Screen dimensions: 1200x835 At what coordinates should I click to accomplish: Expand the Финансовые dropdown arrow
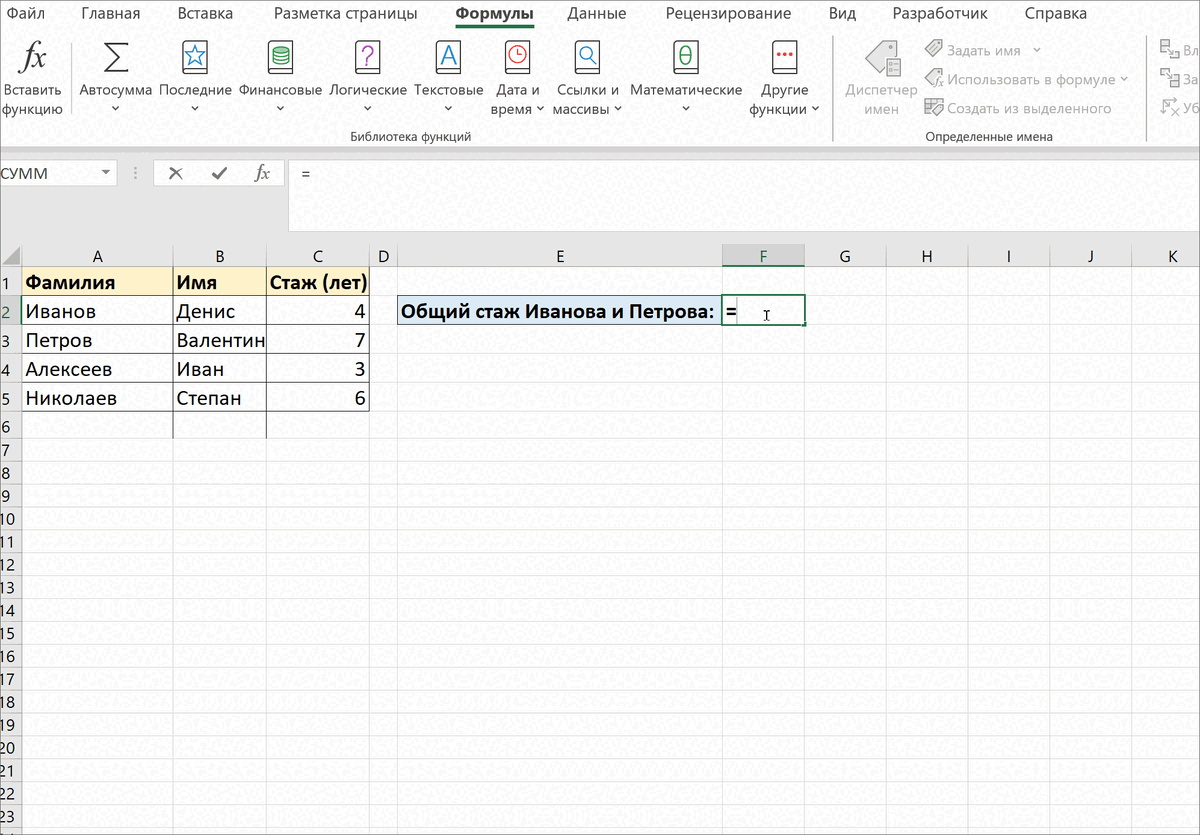pos(280,109)
